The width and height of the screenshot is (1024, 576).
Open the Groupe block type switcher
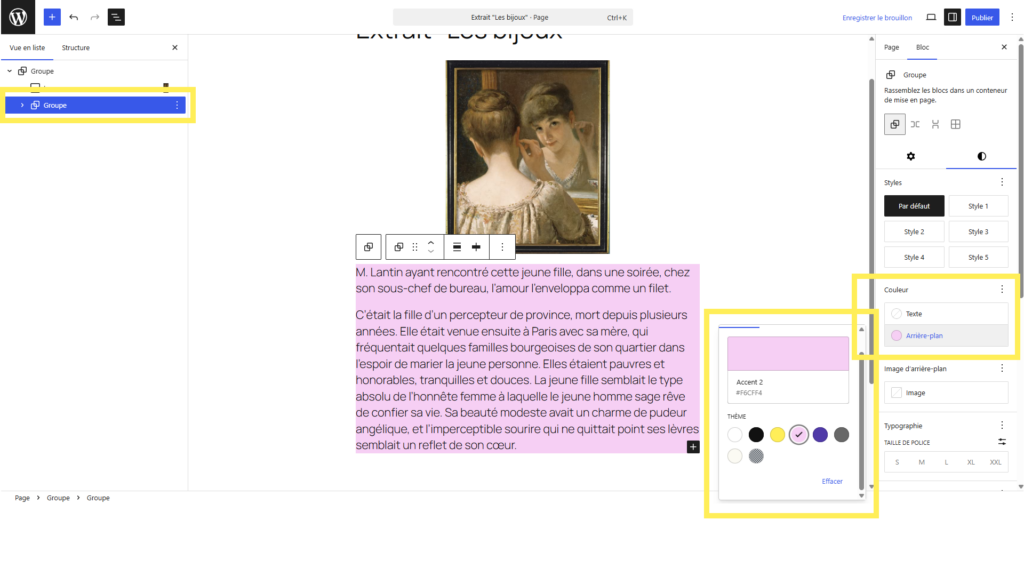point(398,247)
